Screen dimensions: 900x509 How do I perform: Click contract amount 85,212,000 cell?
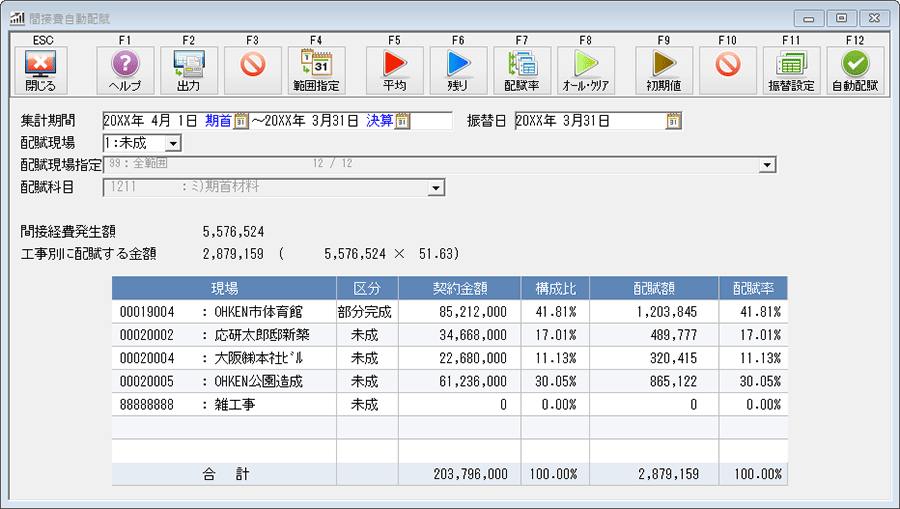tap(460, 312)
